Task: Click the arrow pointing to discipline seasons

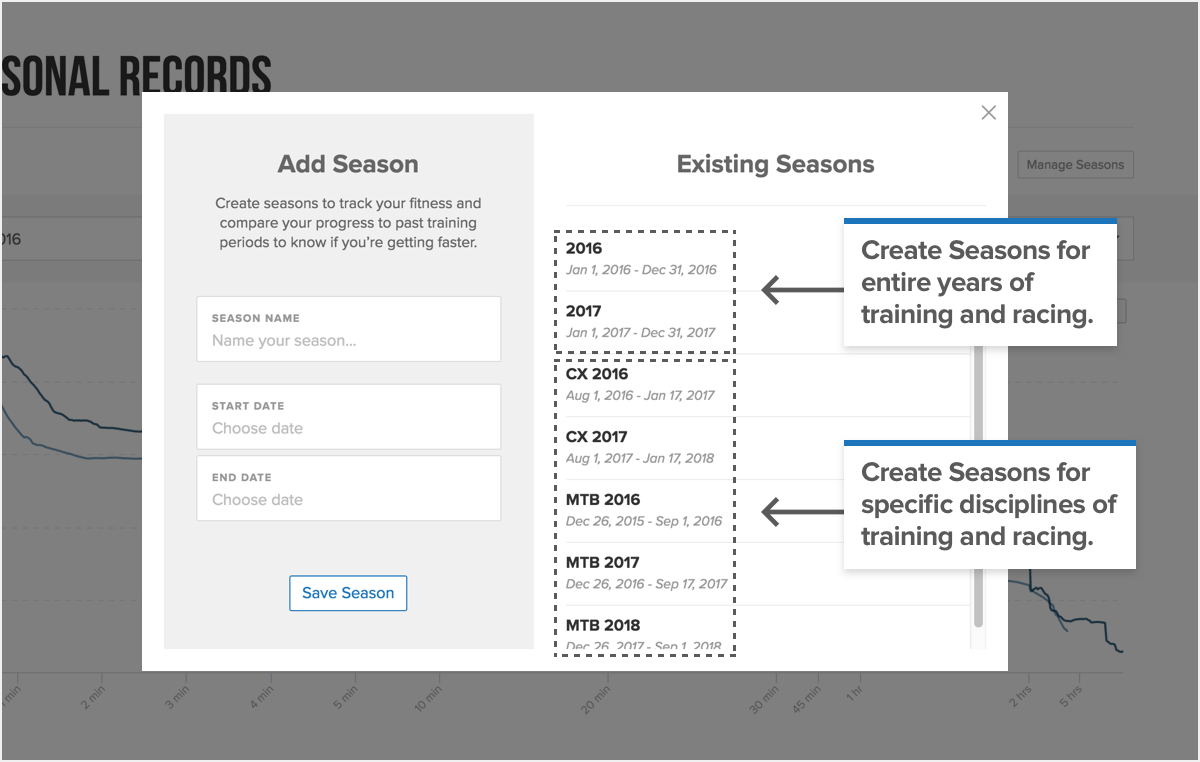Action: tap(802, 512)
